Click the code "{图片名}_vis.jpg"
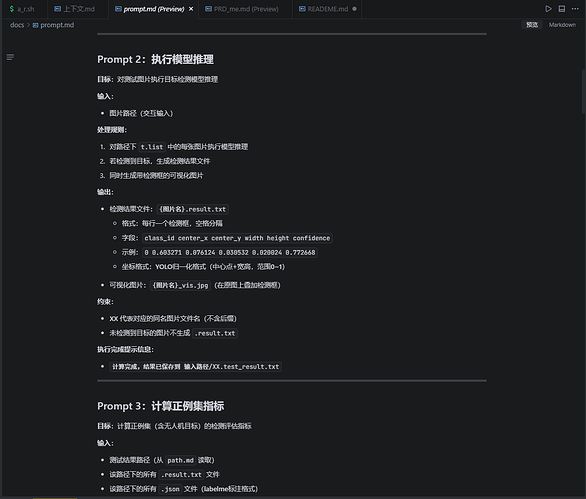 [x=181, y=285]
